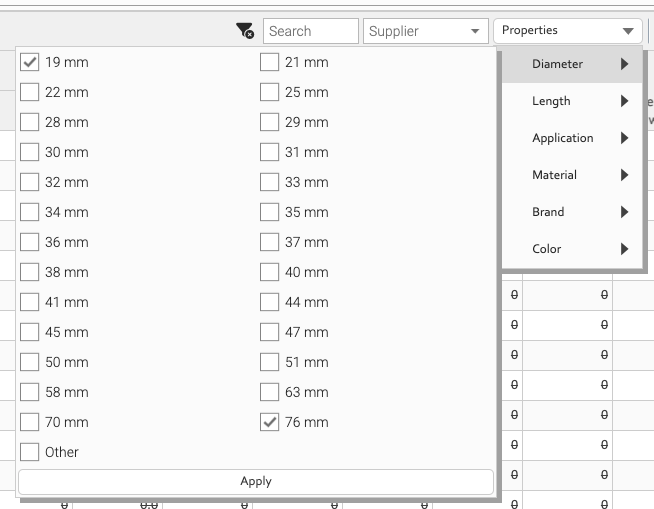Type in the Search field

310,31
